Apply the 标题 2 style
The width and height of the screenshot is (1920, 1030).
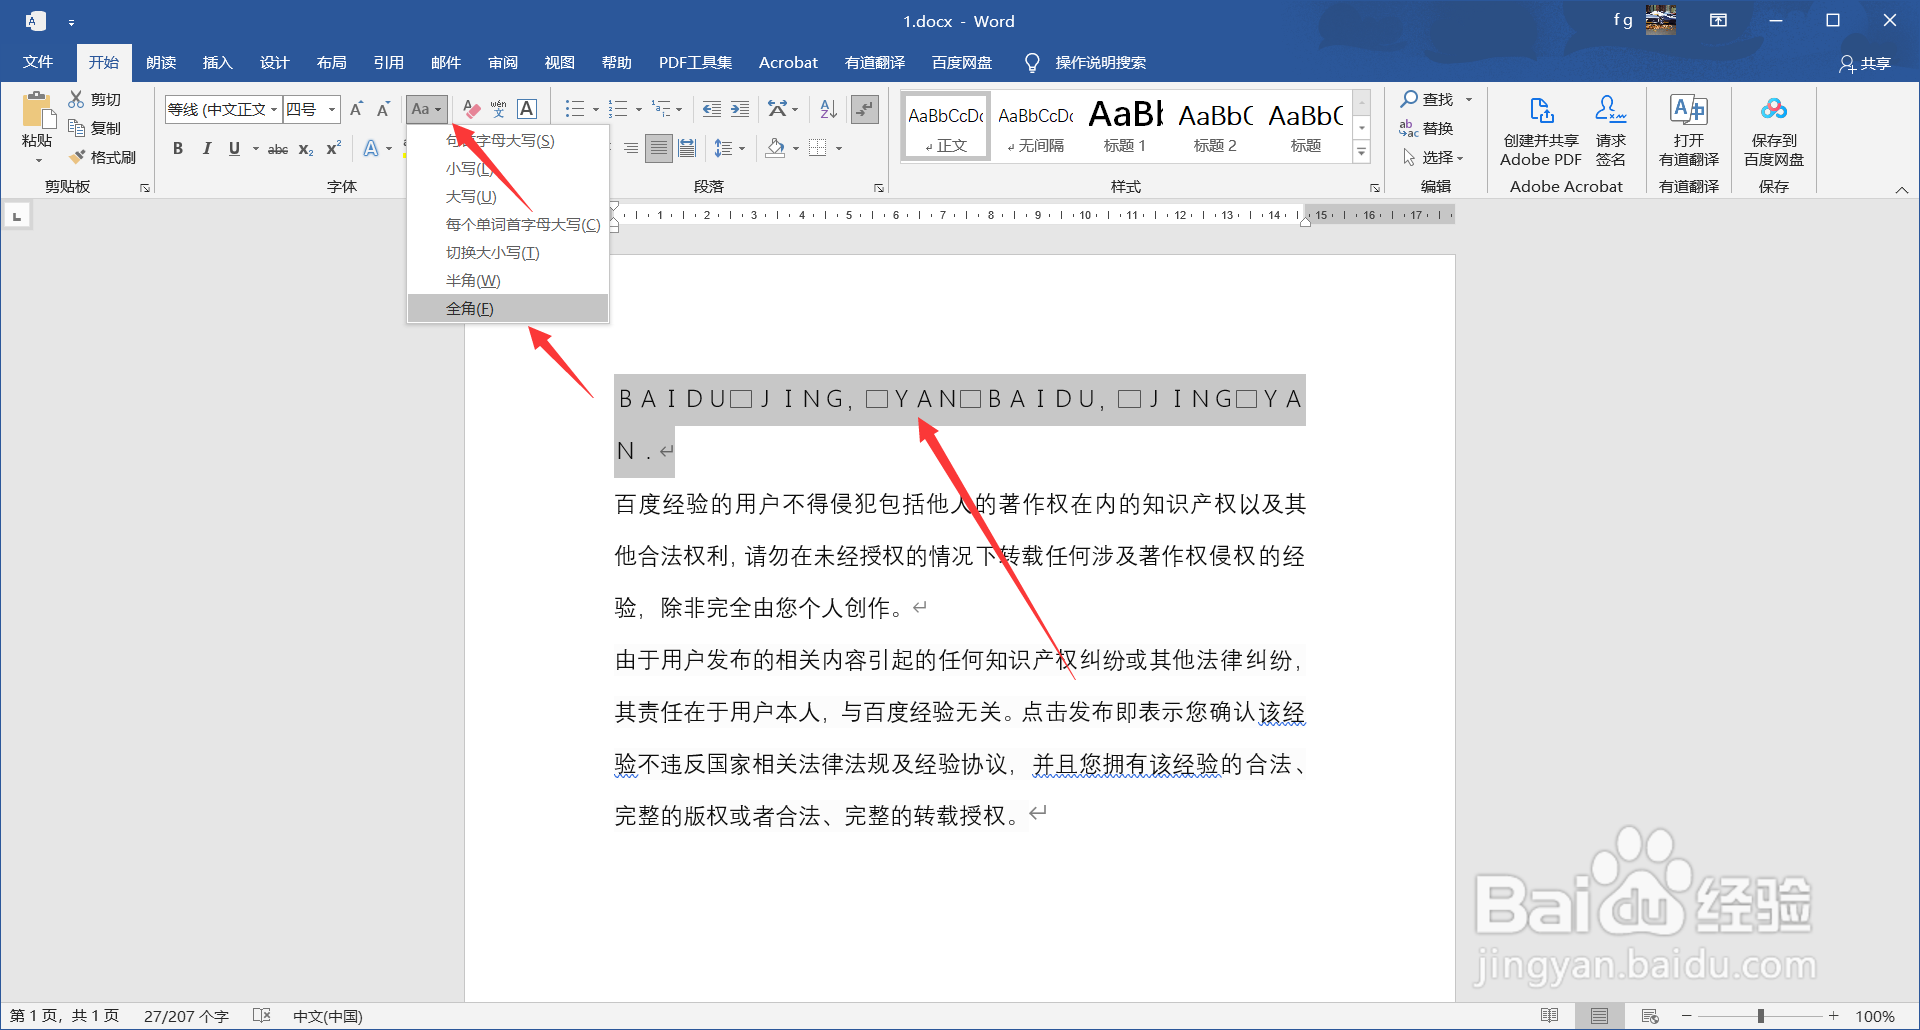(x=1215, y=126)
